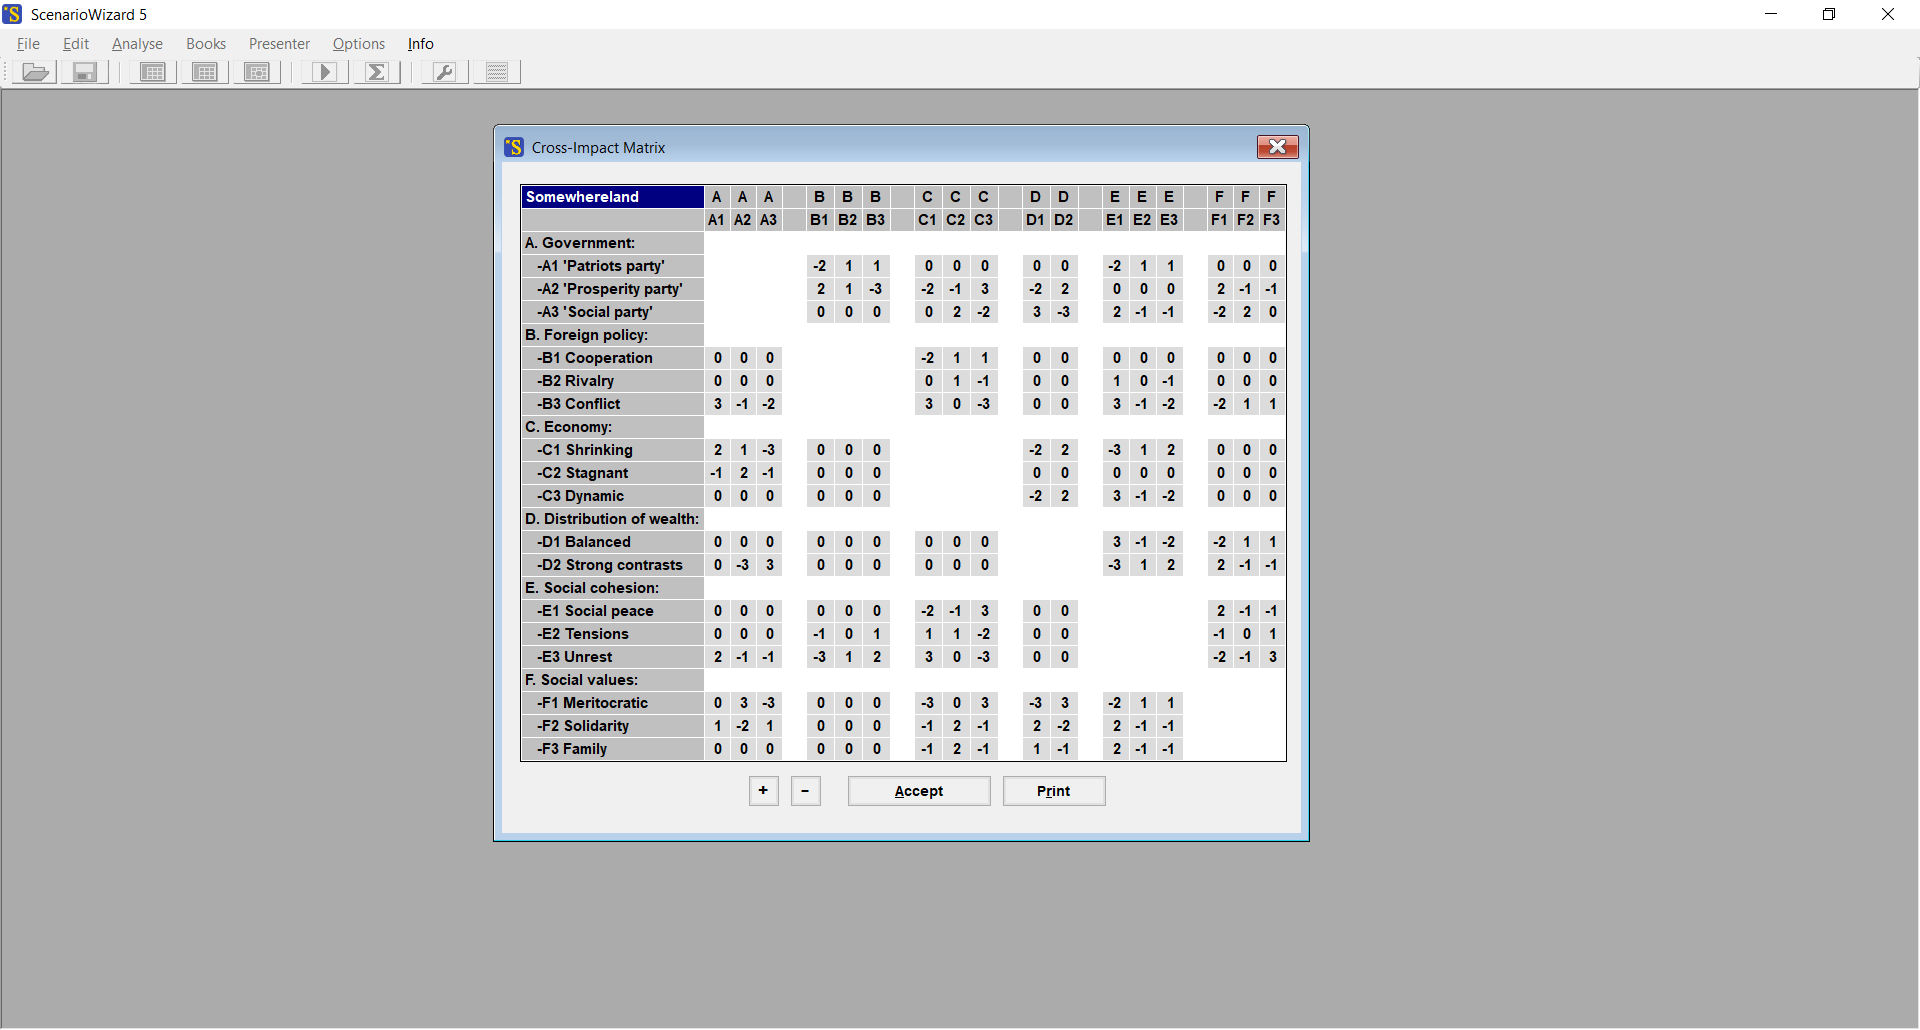Viewport: 1920px width, 1030px height.
Task: Click the 'B. Foreign policy:' group heading
Action: click(x=612, y=335)
